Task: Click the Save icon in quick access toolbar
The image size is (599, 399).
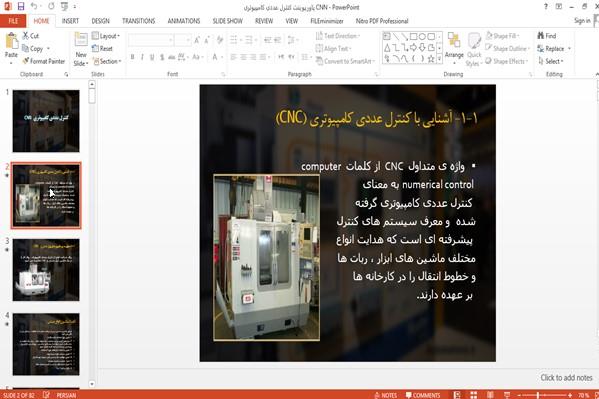Action: pos(21,6)
